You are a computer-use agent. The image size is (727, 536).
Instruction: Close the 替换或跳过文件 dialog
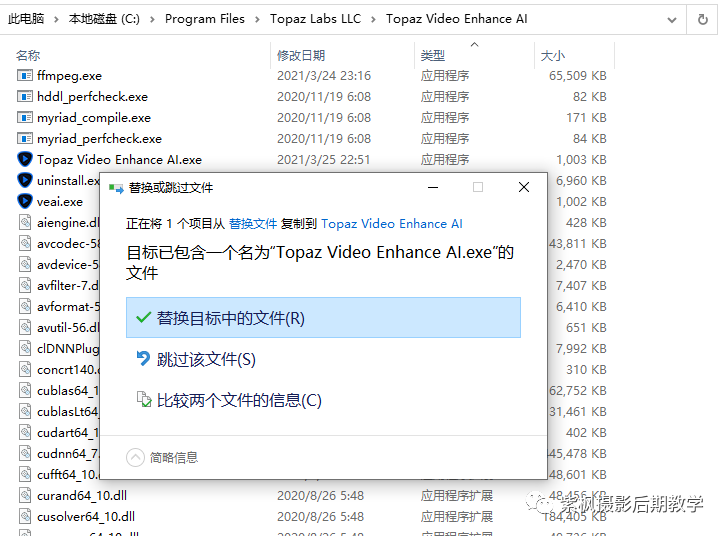[x=524, y=187]
